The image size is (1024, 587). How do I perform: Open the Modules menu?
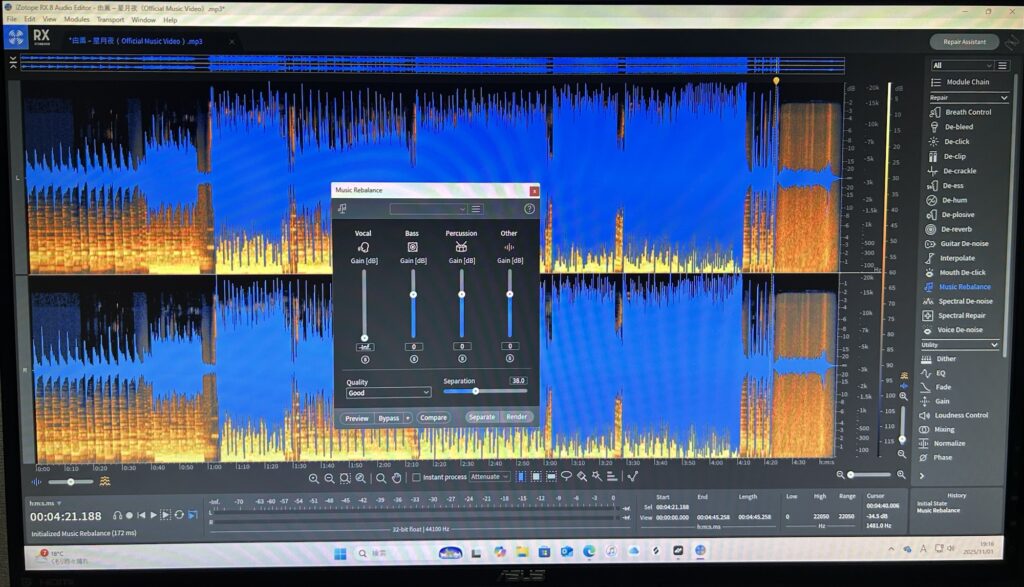point(76,20)
